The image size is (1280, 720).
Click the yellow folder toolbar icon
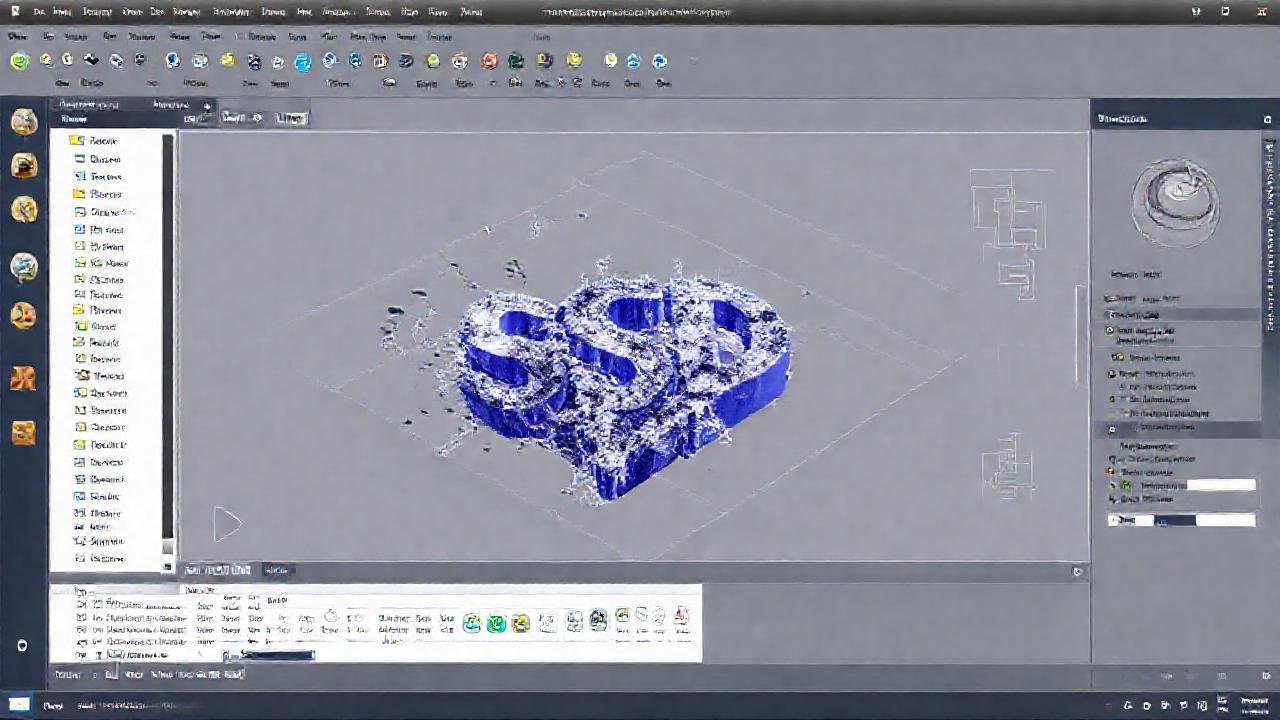click(x=228, y=60)
